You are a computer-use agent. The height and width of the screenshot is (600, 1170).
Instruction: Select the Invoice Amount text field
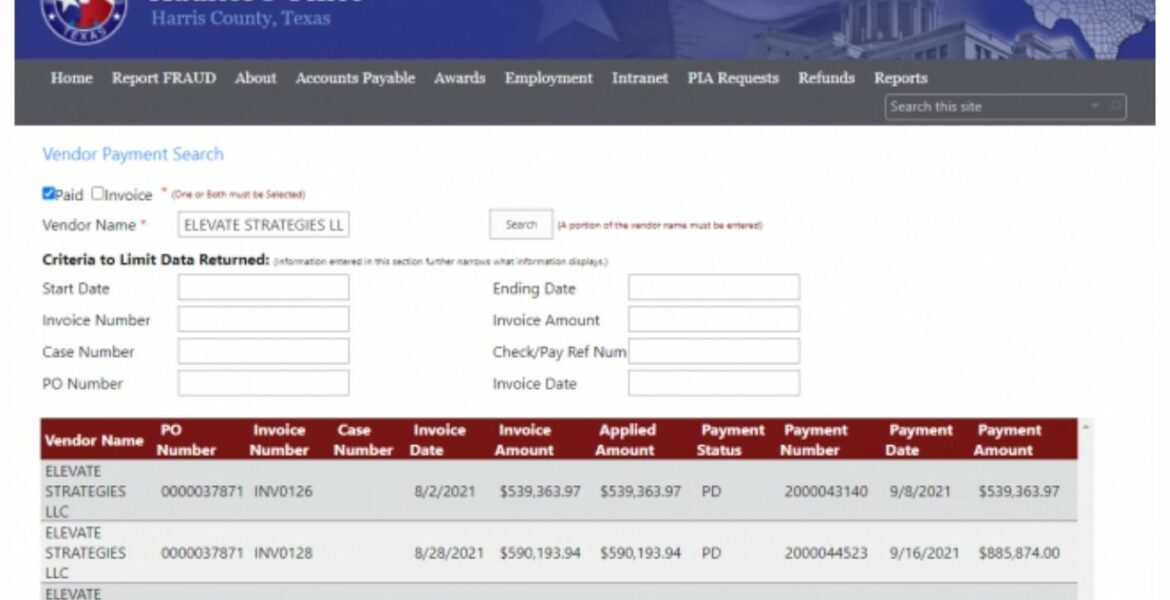(713, 320)
